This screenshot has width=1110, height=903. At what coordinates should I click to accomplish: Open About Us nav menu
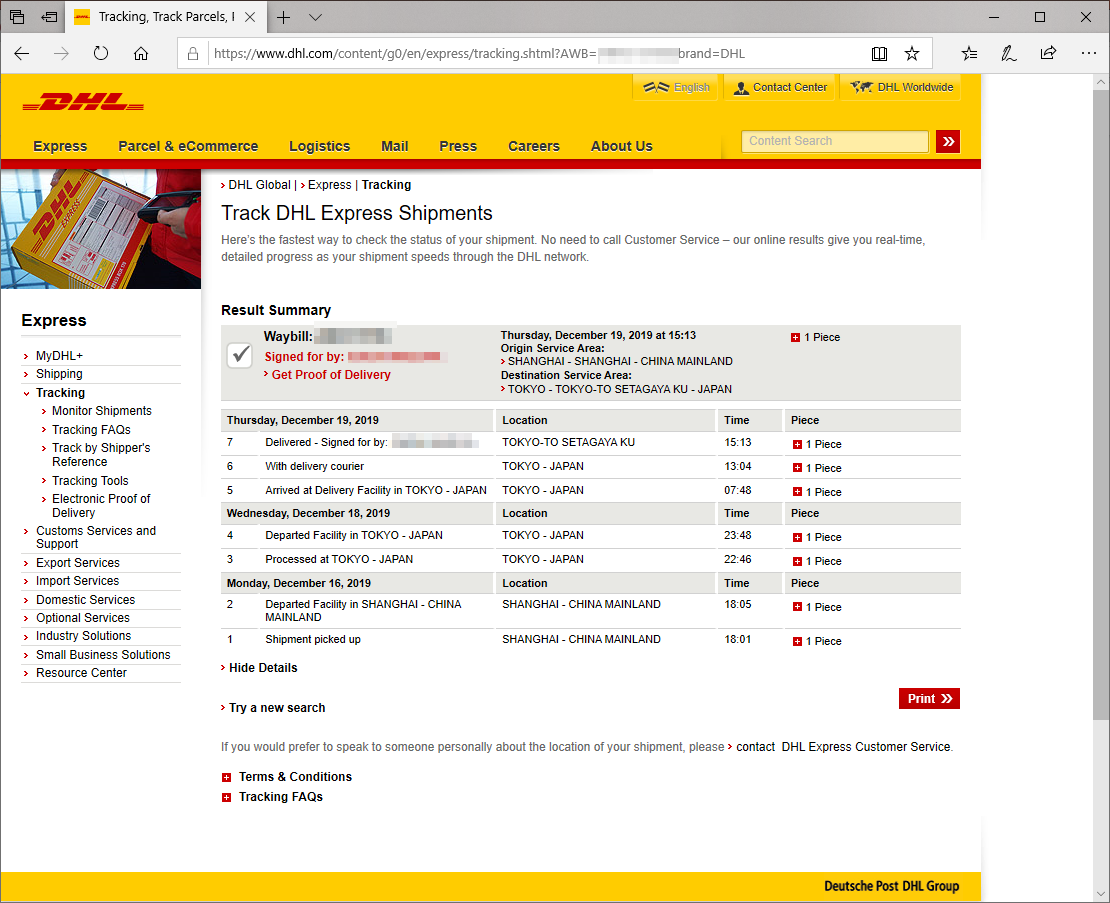point(622,146)
